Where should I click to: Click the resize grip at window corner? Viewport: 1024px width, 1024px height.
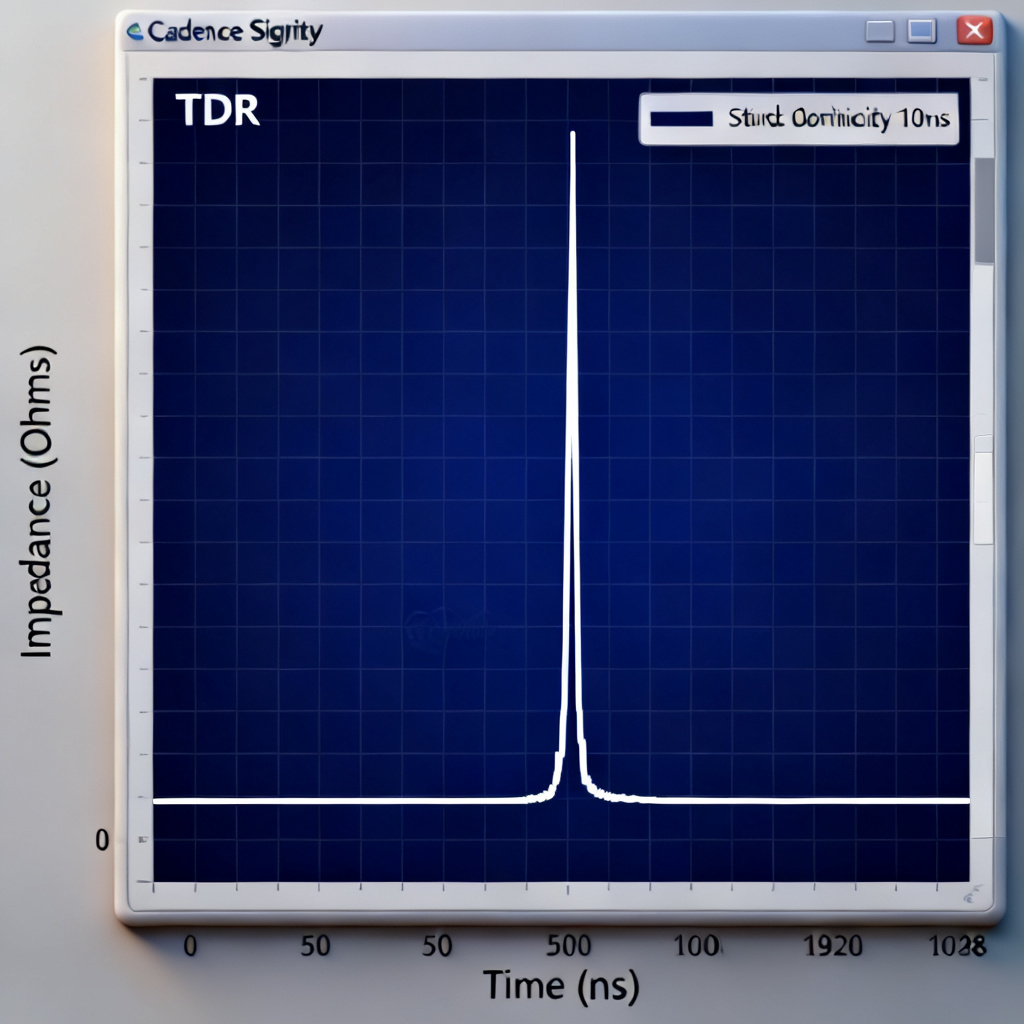[972, 895]
